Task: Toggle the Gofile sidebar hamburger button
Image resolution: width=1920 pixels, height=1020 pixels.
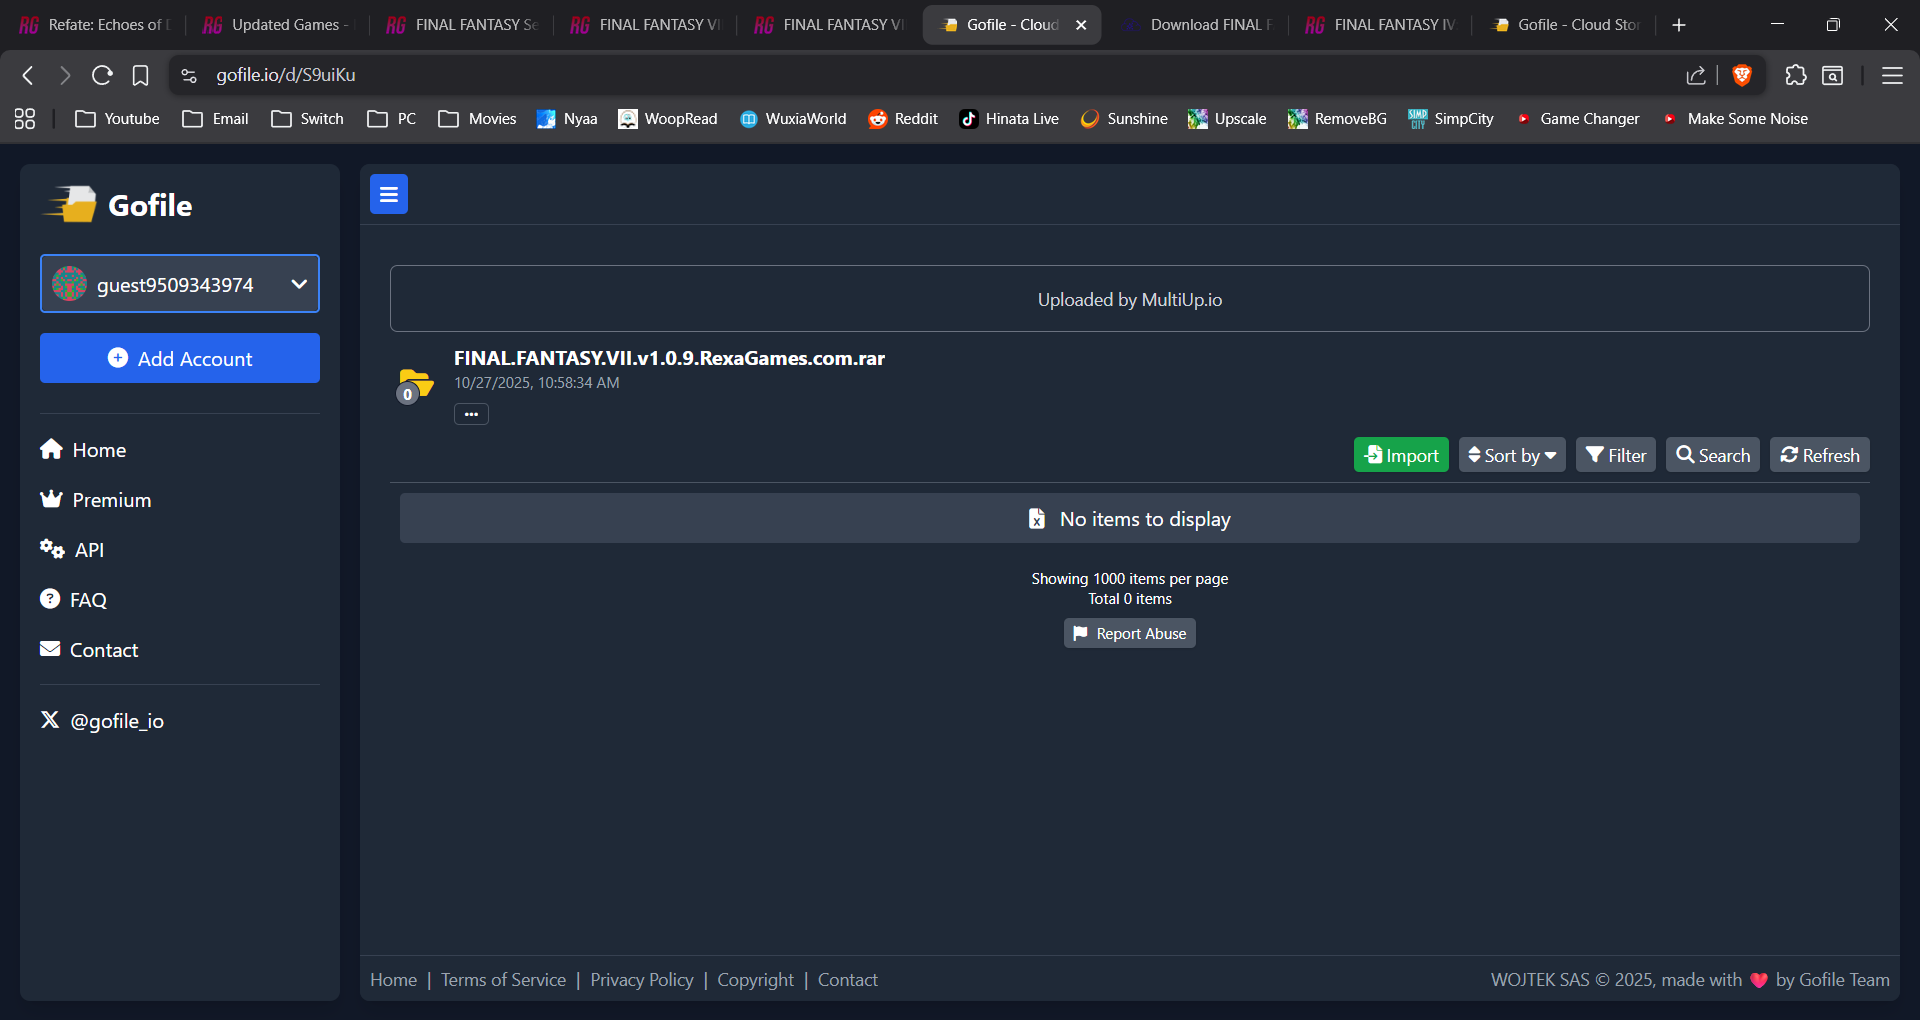Action: [x=389, y=194]
